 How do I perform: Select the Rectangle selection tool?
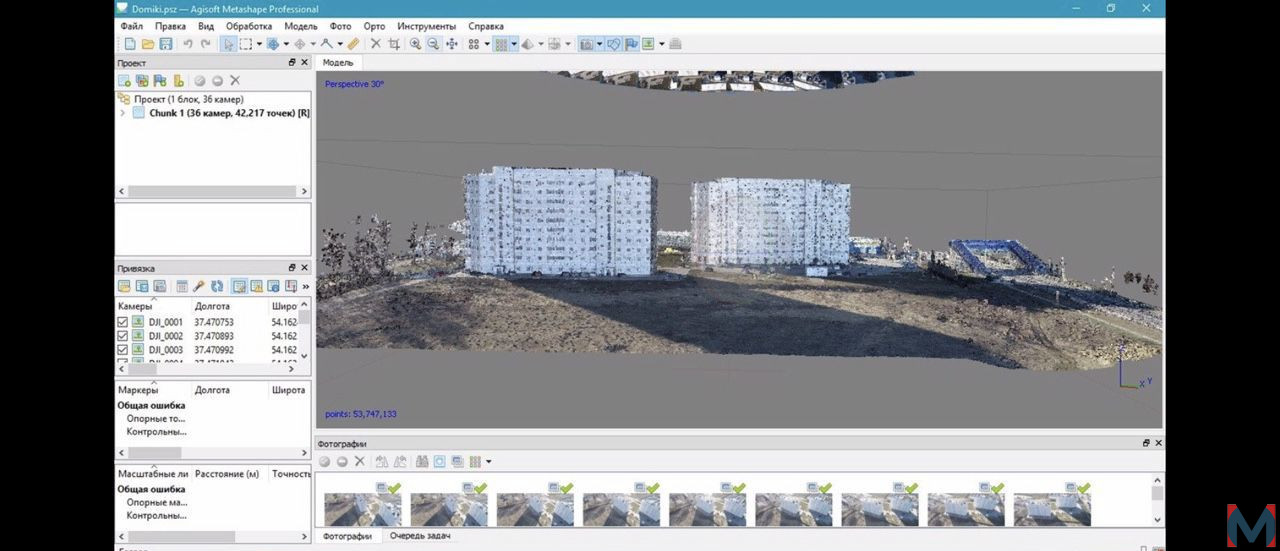245,44
